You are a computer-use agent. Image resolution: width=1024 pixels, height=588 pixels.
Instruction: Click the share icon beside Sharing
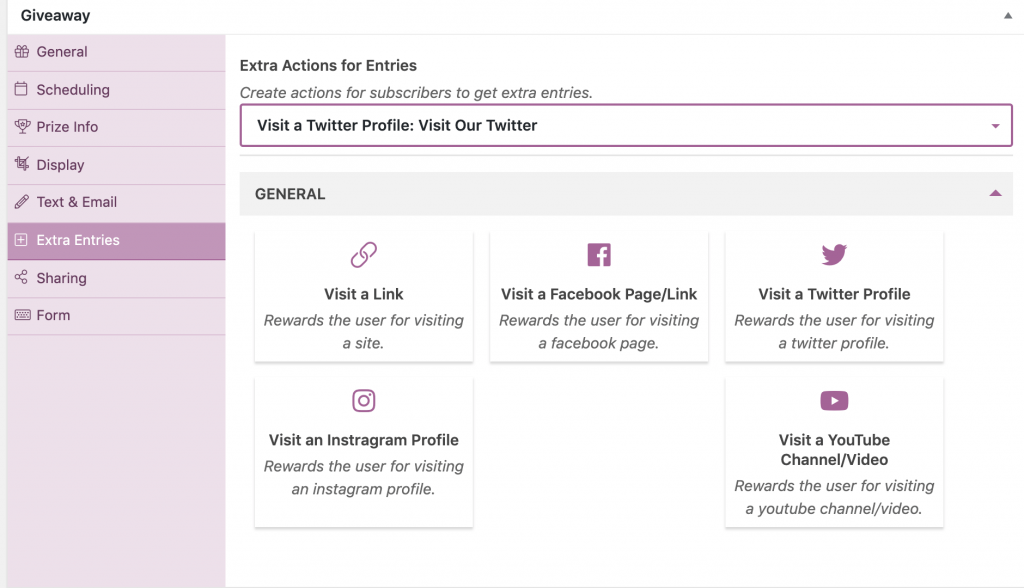(22, 277)
